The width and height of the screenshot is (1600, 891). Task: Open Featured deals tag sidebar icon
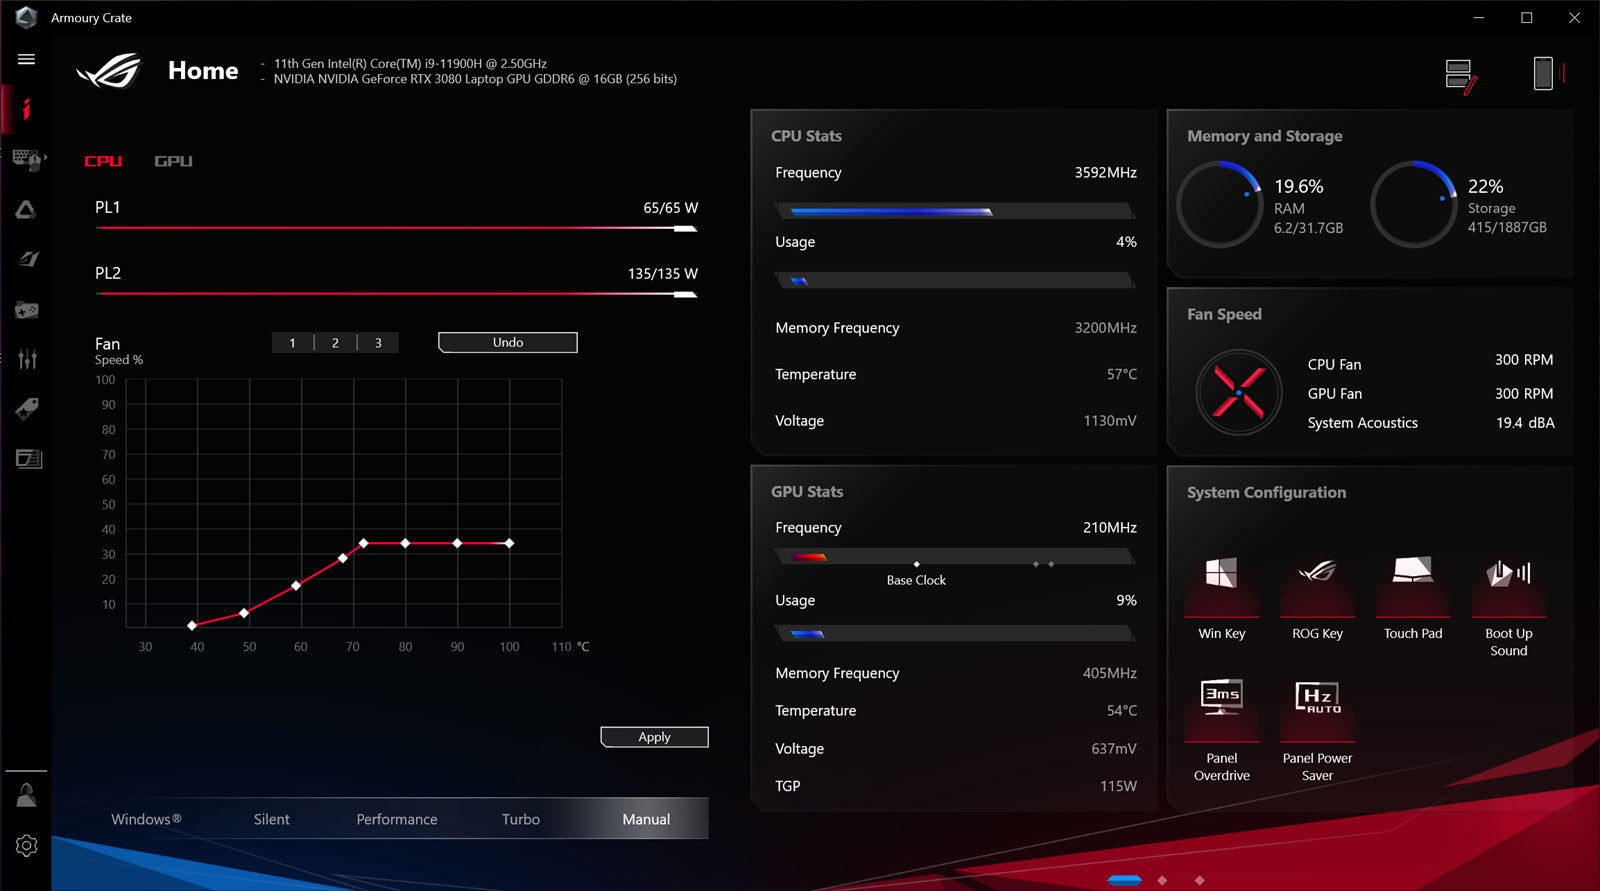[x=27, y=408]
